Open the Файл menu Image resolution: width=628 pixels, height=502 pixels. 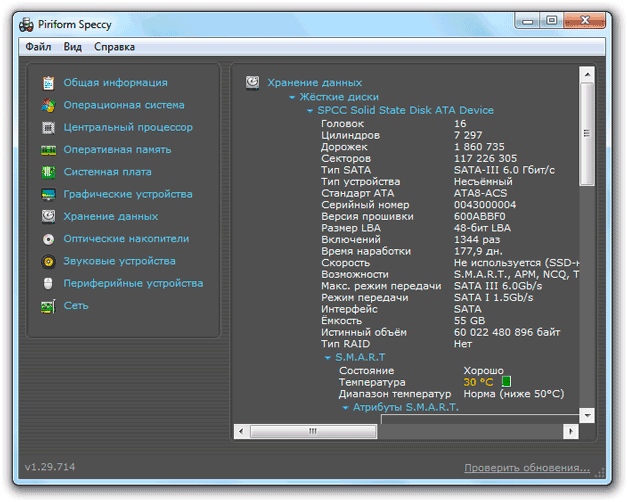point(38,47)
